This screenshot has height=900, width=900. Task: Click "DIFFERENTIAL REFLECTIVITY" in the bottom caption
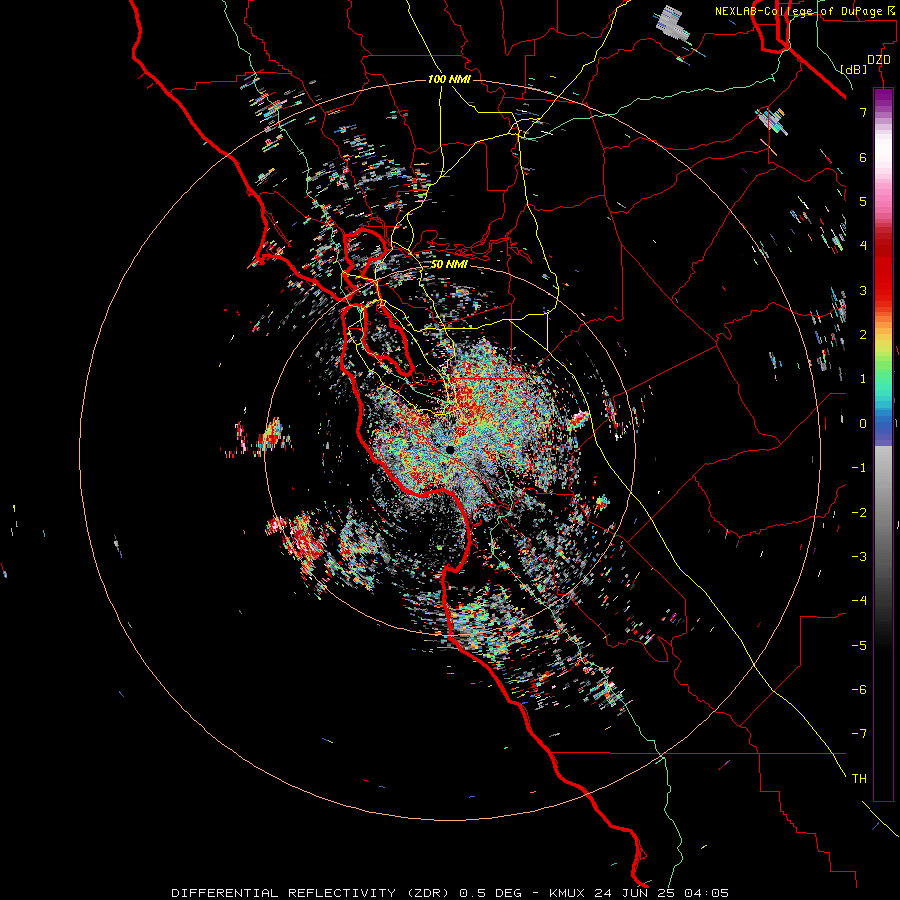click(x=284, y=893)
